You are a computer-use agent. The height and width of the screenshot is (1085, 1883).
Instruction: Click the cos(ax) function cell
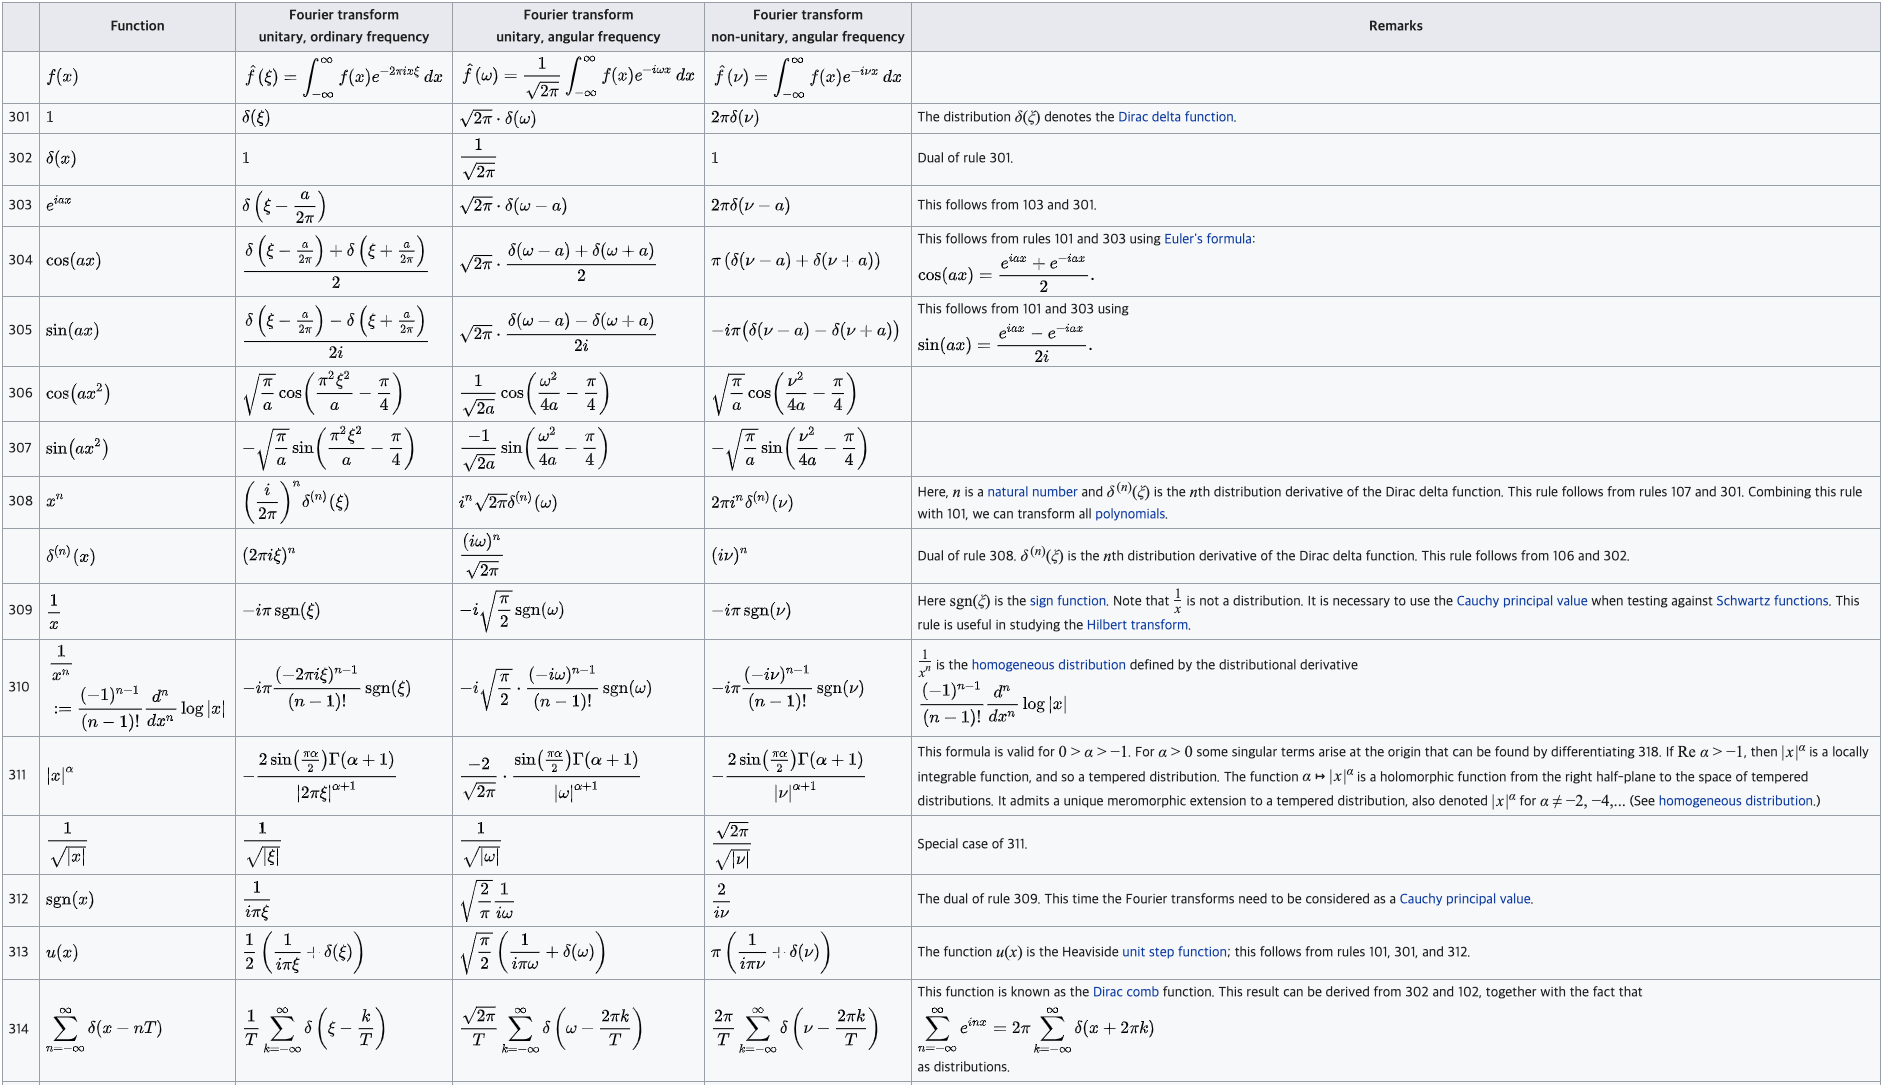click(x=137, y=261)
